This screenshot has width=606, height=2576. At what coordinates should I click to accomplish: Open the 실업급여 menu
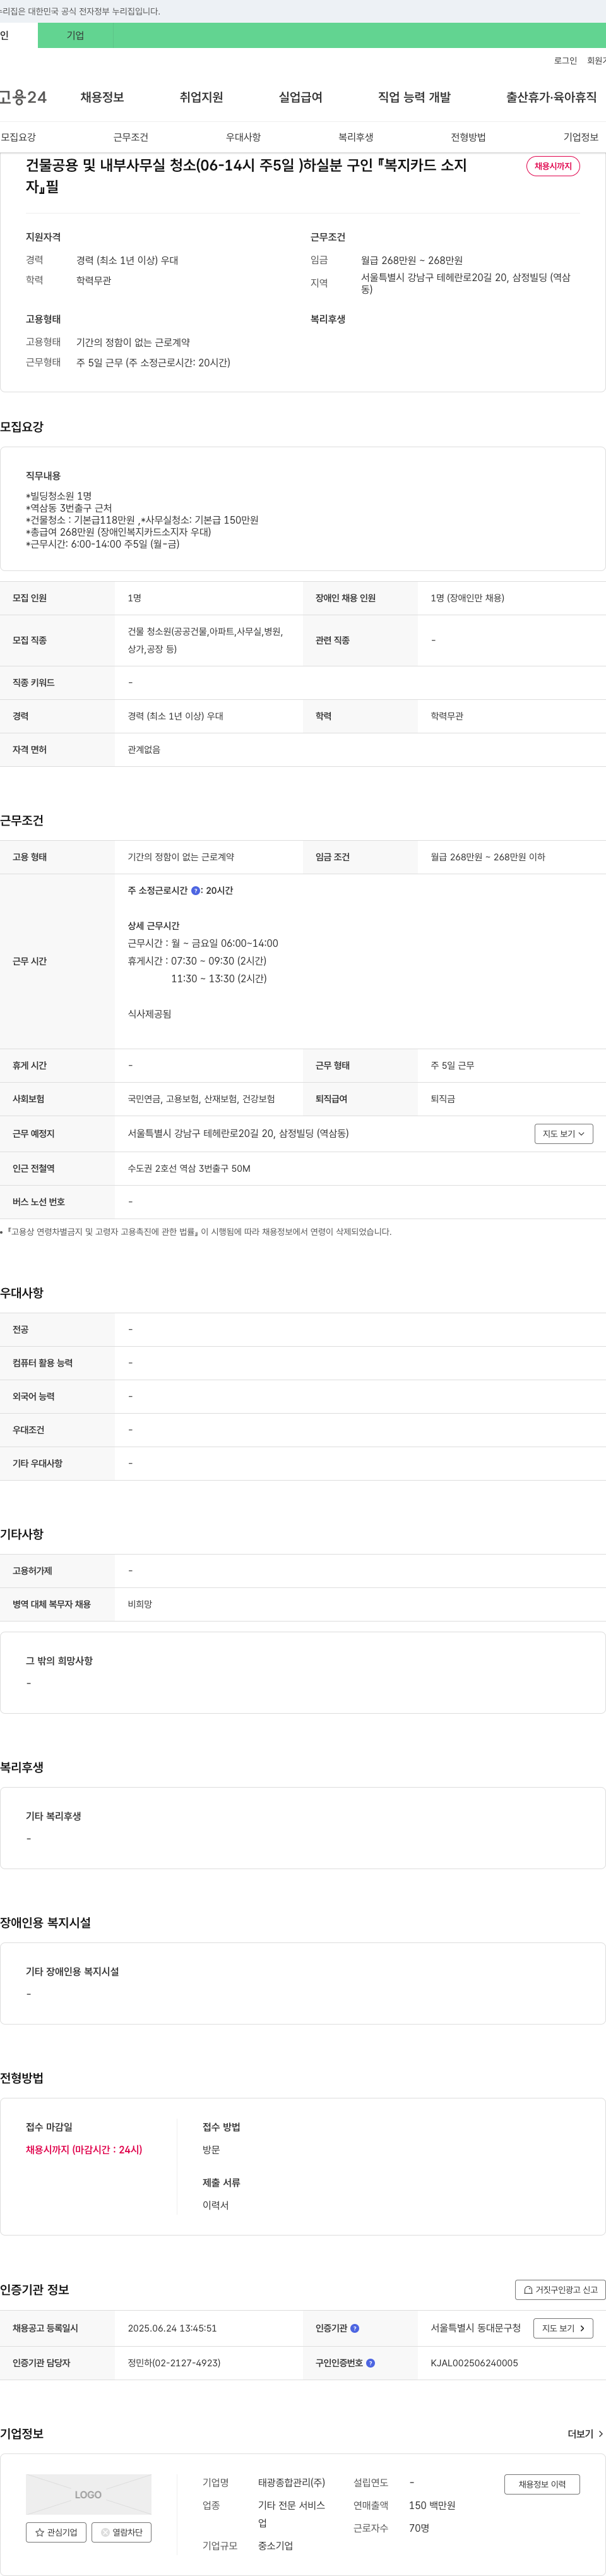coord(300,97)
